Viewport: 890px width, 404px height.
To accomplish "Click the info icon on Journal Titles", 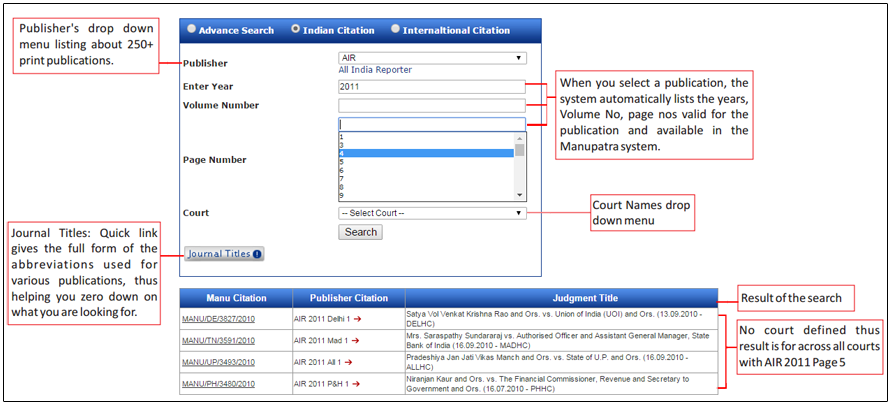I will (x=257, y=254).
